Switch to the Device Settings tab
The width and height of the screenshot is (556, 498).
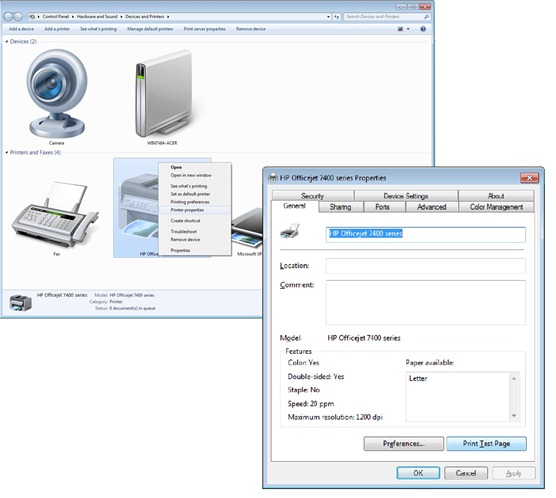coord(406,196)
